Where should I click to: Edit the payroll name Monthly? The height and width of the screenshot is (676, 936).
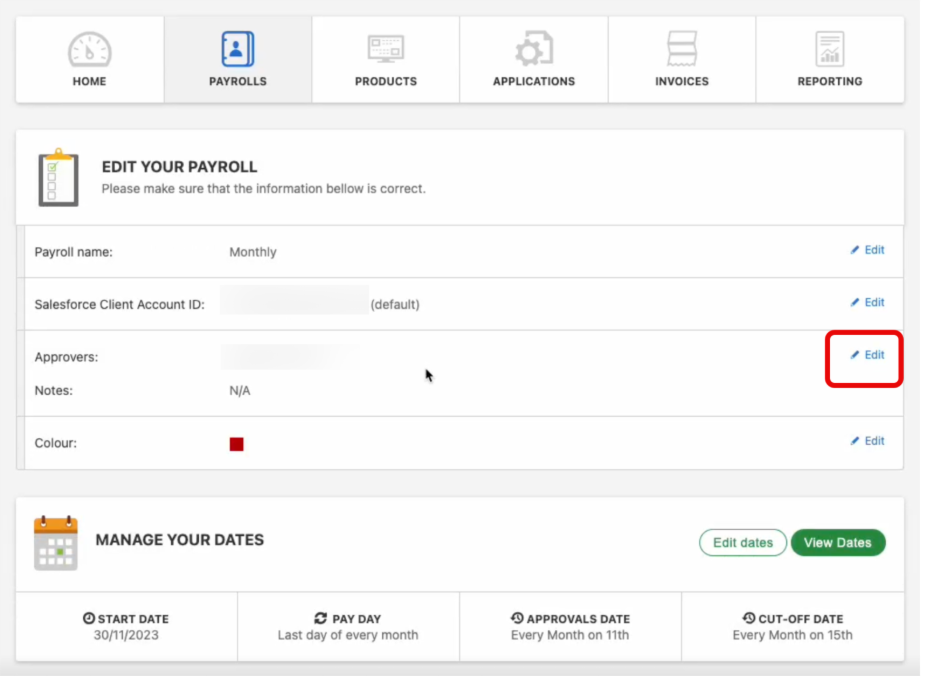click(866, 250)
